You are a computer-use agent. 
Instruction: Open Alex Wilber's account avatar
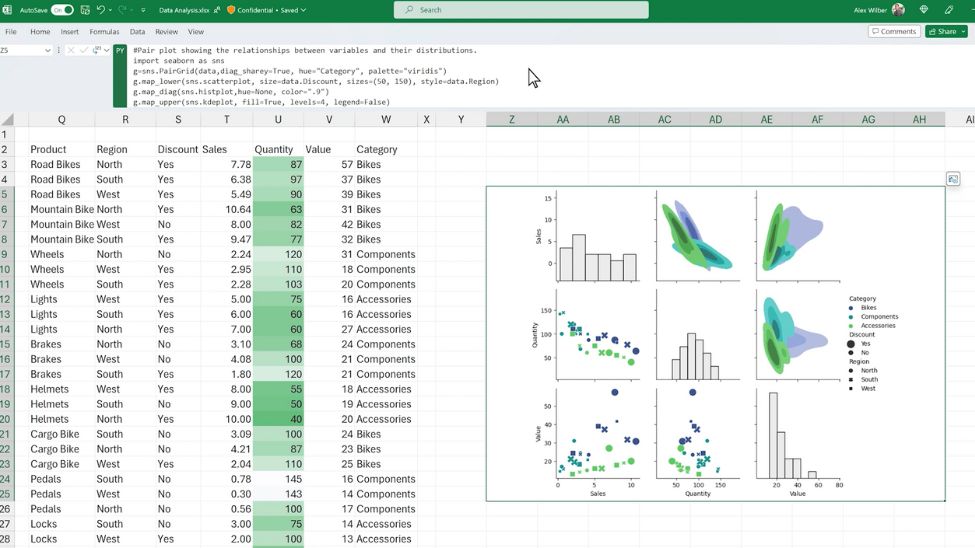click(898, 10)
